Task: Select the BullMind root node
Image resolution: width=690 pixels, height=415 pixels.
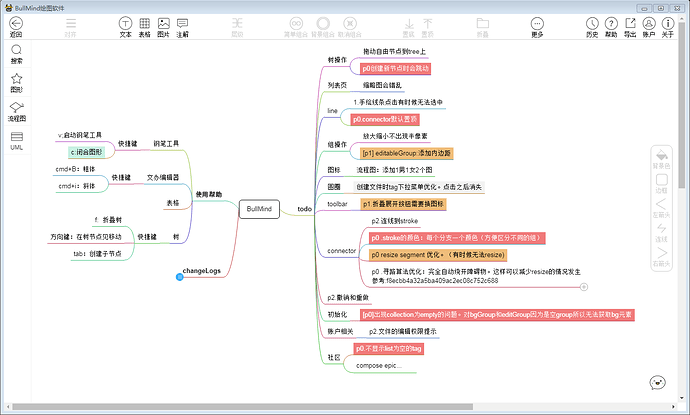Action: click(x=259, y=209)
